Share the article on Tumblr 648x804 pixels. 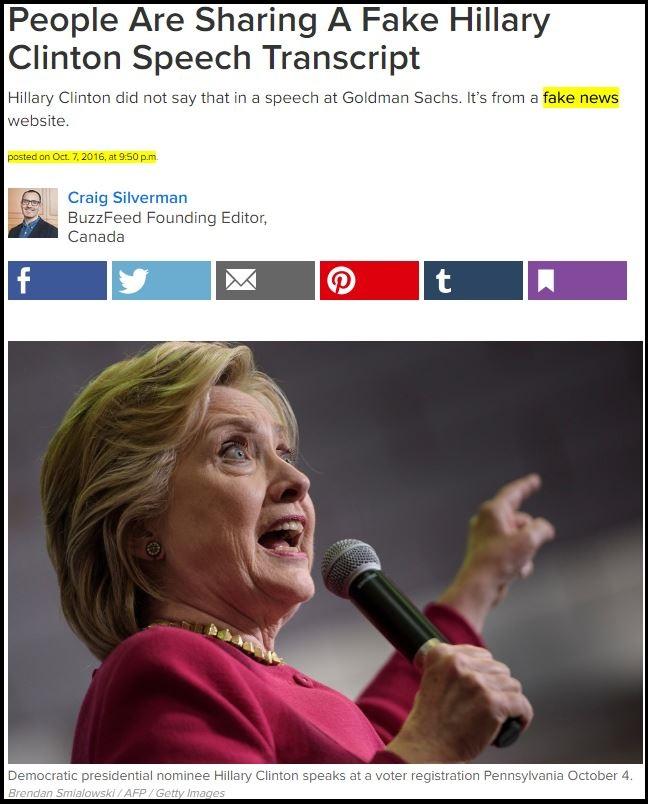point(473,280)
